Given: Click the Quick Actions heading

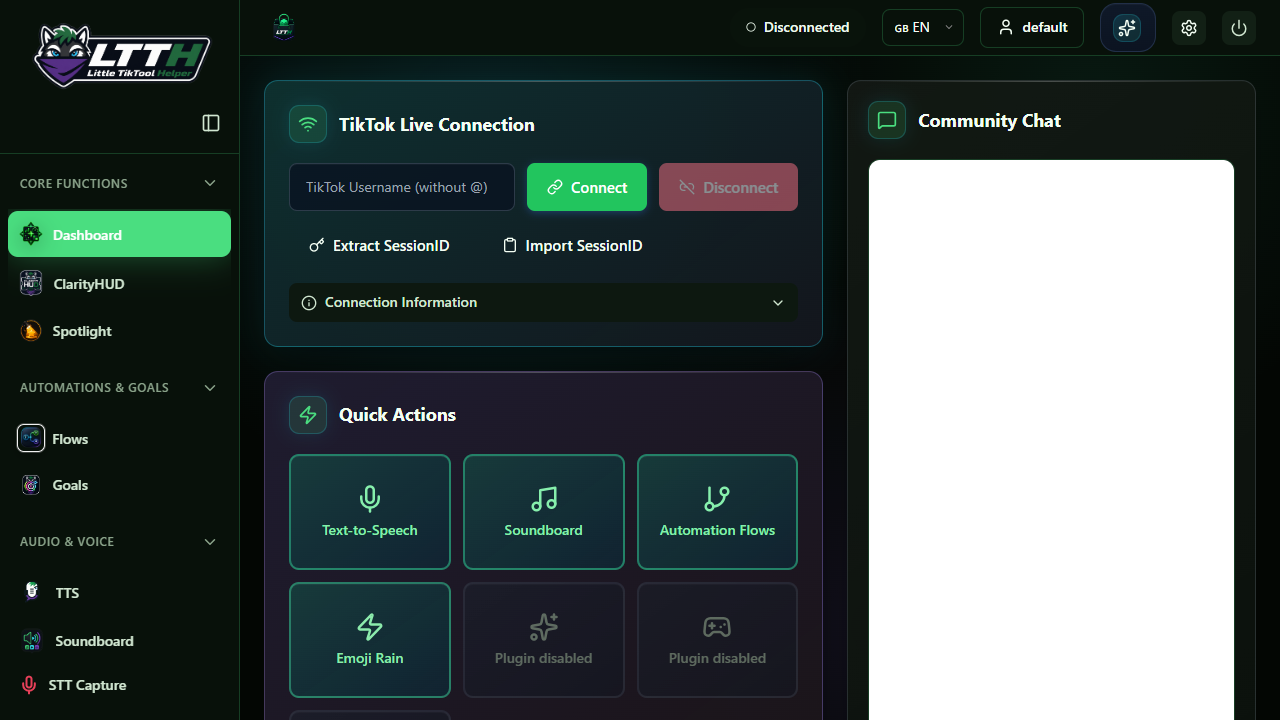Looking at the screenshot, I should [397, 415].
